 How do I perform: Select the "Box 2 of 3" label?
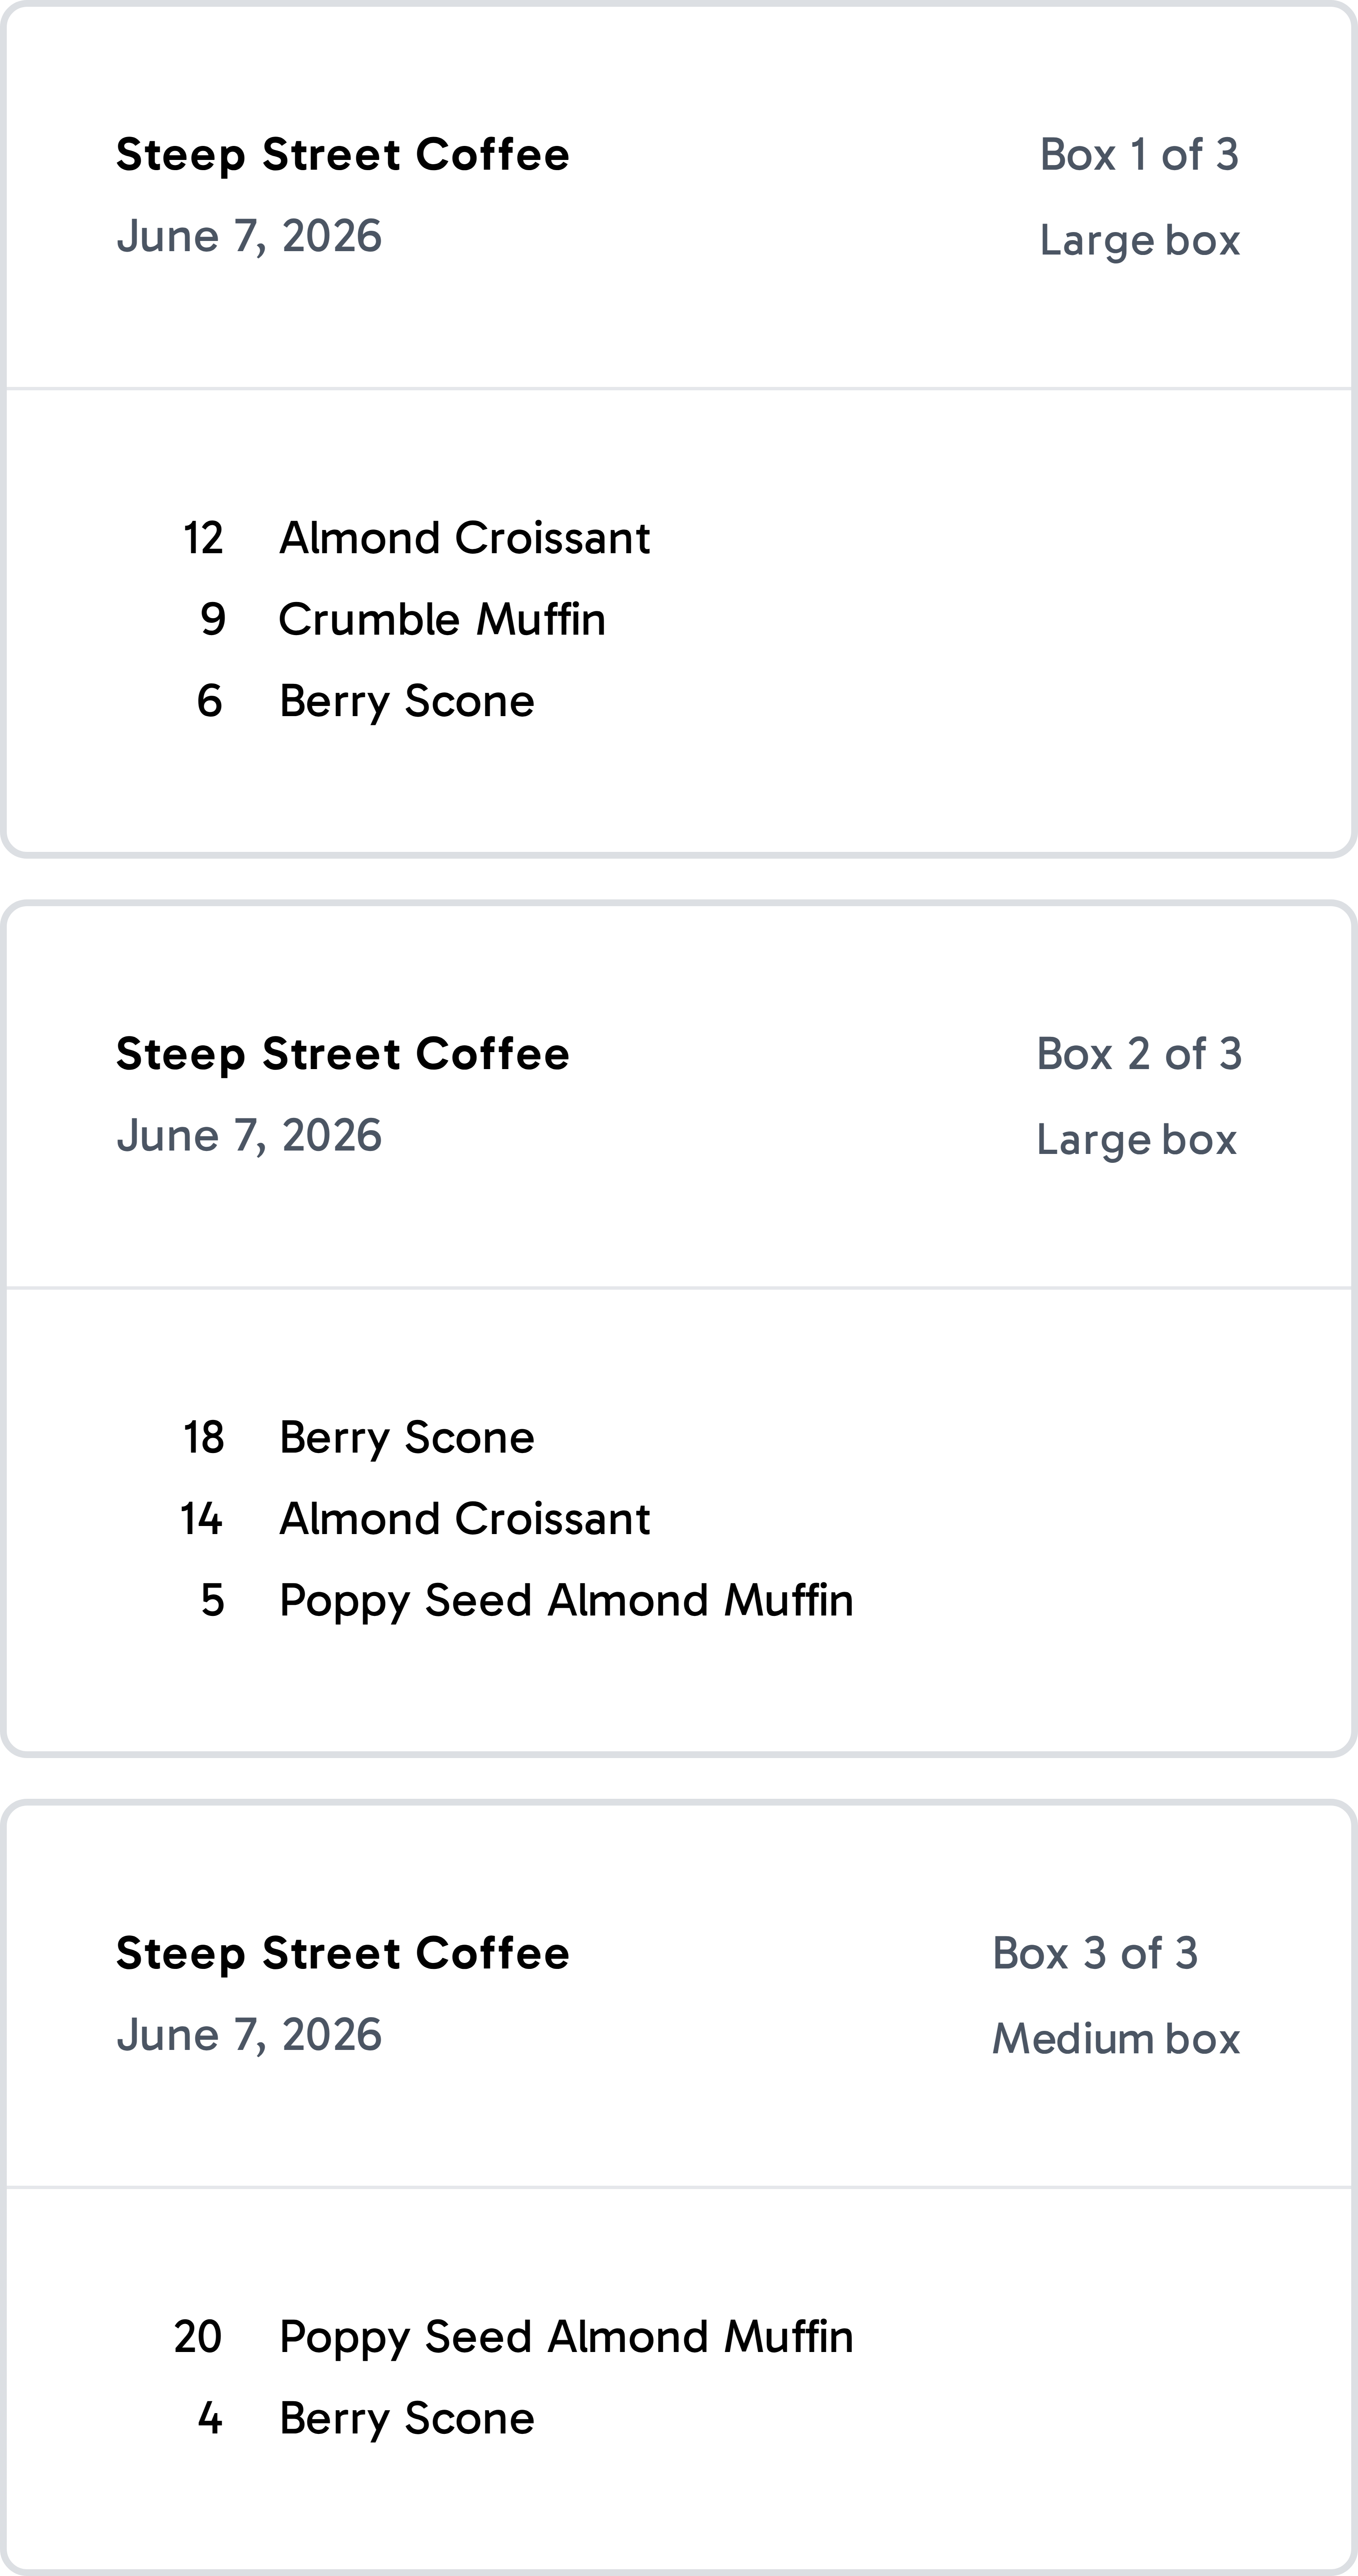[x=1138, y=1054]
